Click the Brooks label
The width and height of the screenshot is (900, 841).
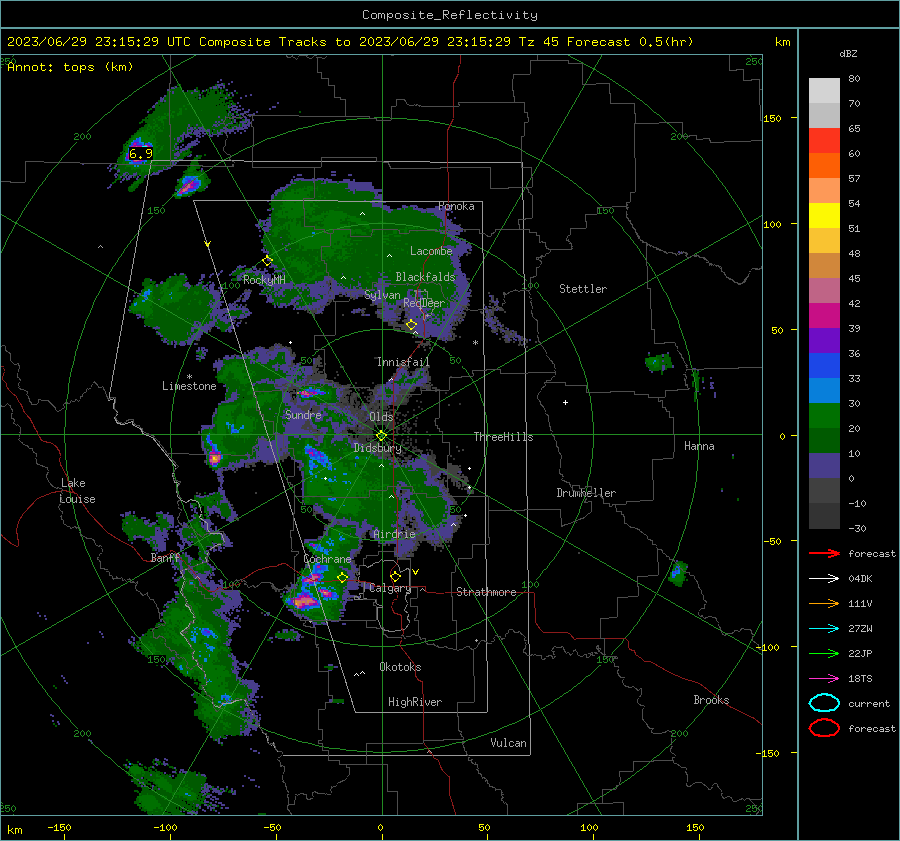point(711,700)
